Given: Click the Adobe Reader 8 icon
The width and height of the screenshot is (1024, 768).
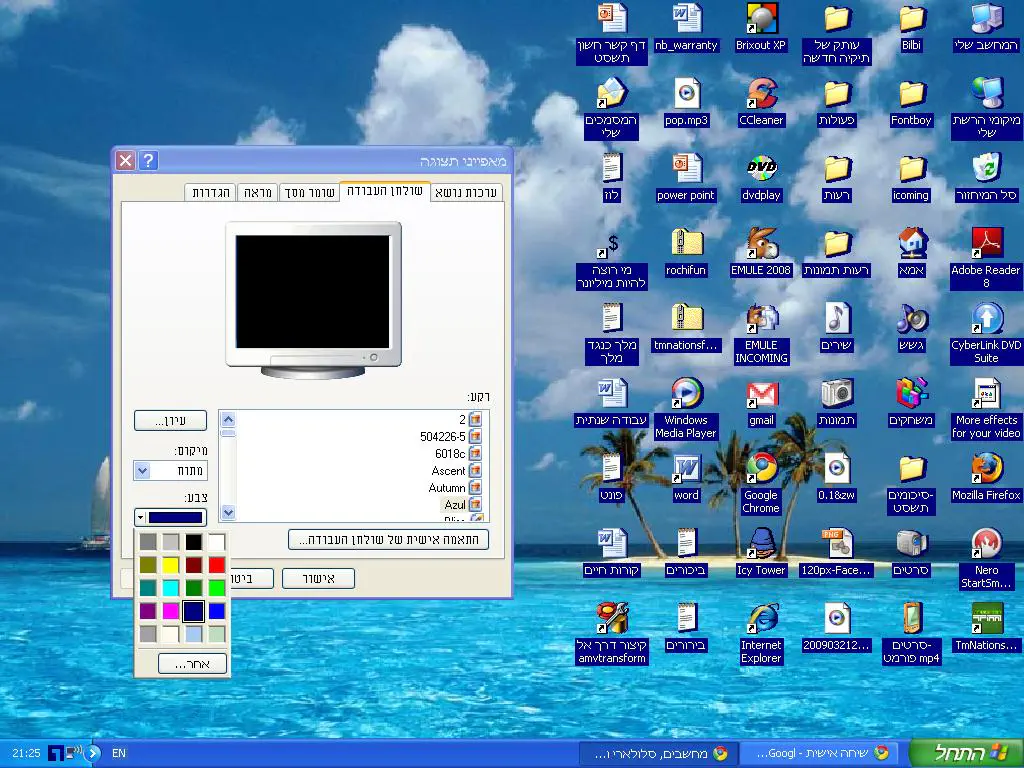Looking at the screenshot, I should point(986,244).
